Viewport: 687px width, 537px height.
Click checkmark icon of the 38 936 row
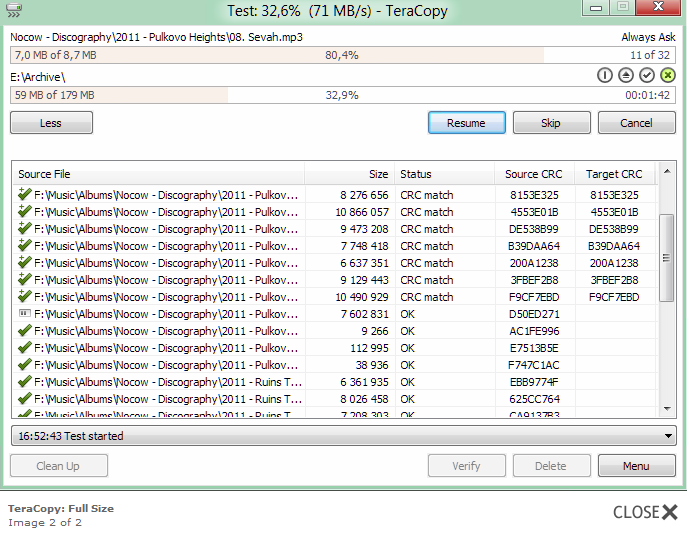click(x=25, y=365)
